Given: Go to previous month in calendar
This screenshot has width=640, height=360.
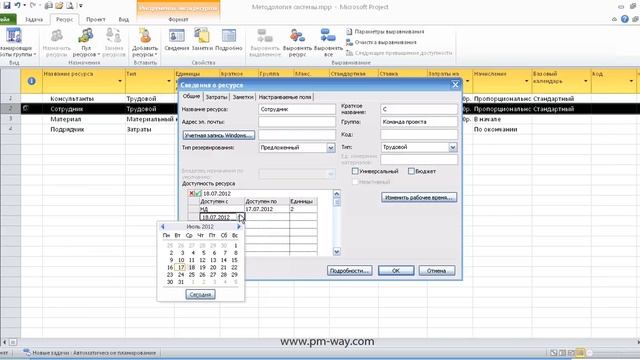Looking at the screenshot, I should [x=162, y=227].
